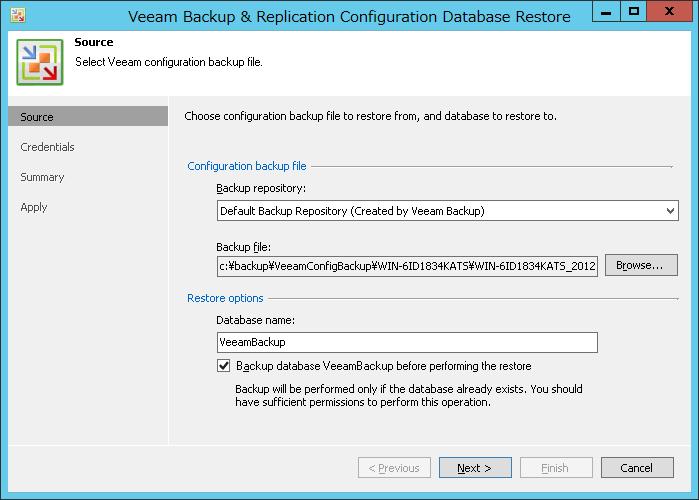
Task: Open the Backup repository dropdown arrow
Action: (x=670, y=211)
